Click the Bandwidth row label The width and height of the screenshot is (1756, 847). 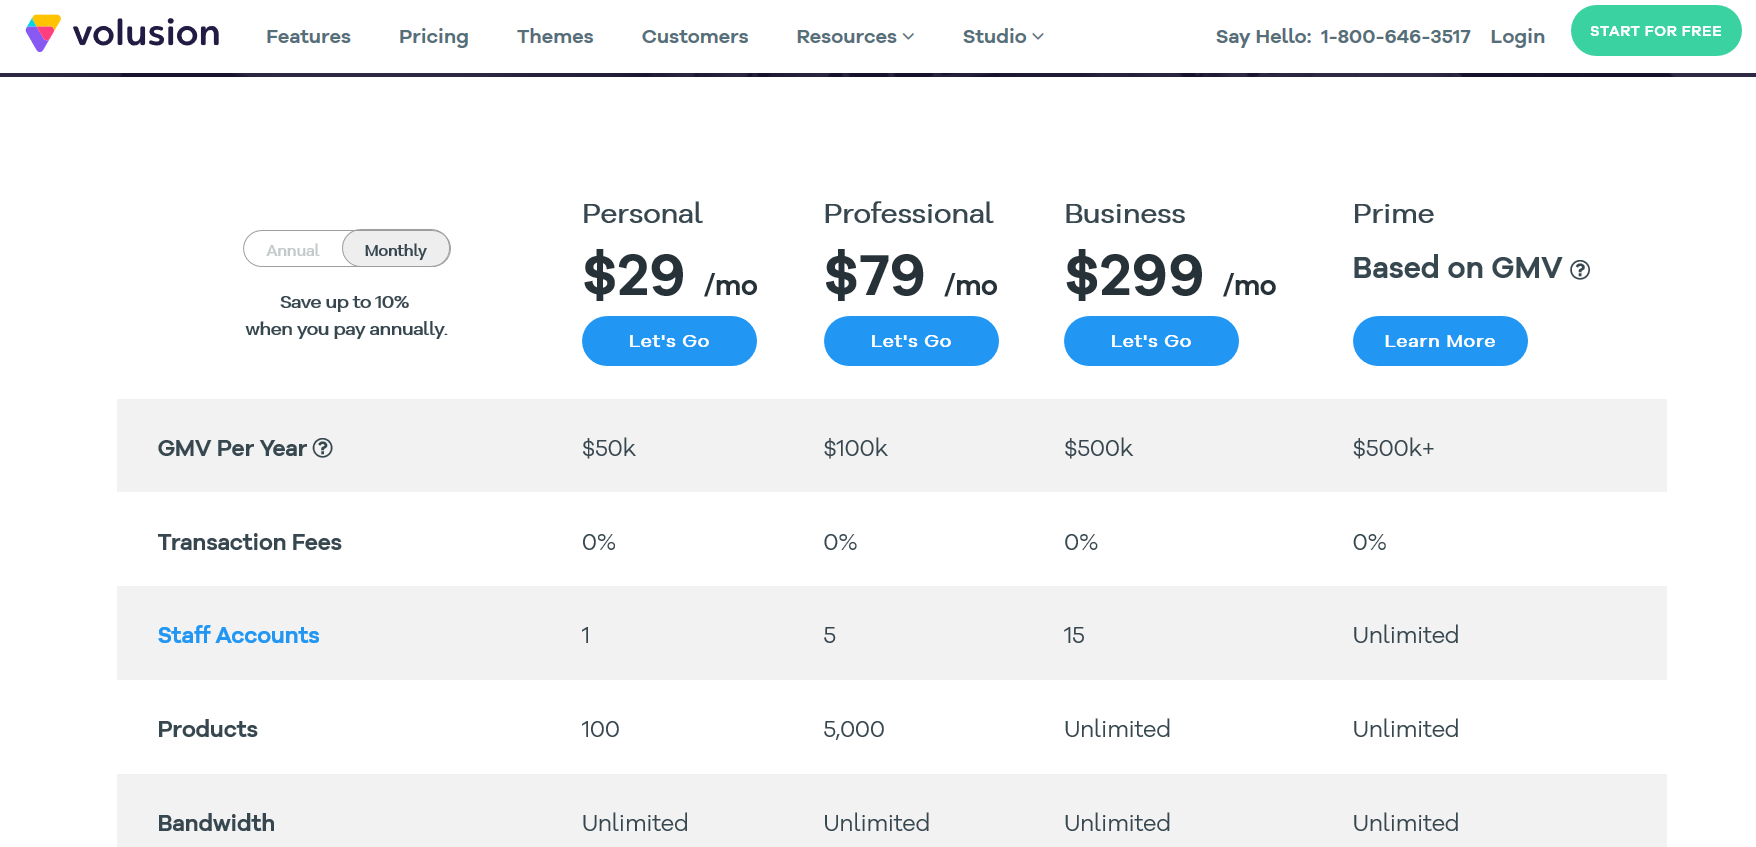(x=216, y=823)
